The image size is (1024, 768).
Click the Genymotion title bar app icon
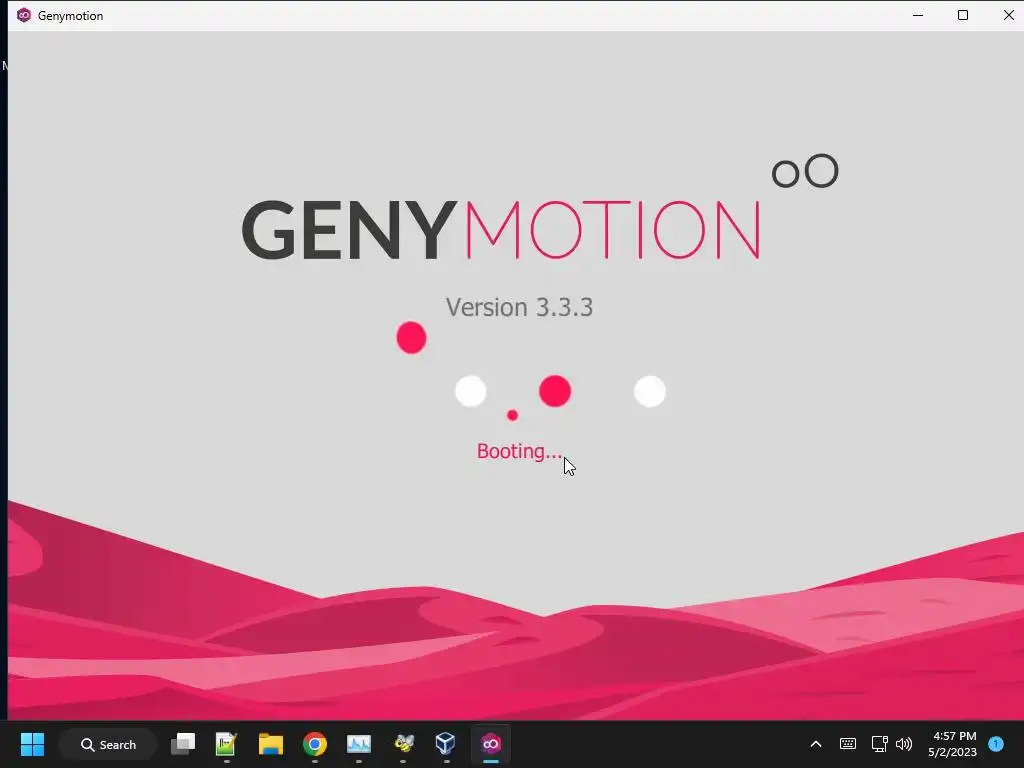click(x=24, y=15)
